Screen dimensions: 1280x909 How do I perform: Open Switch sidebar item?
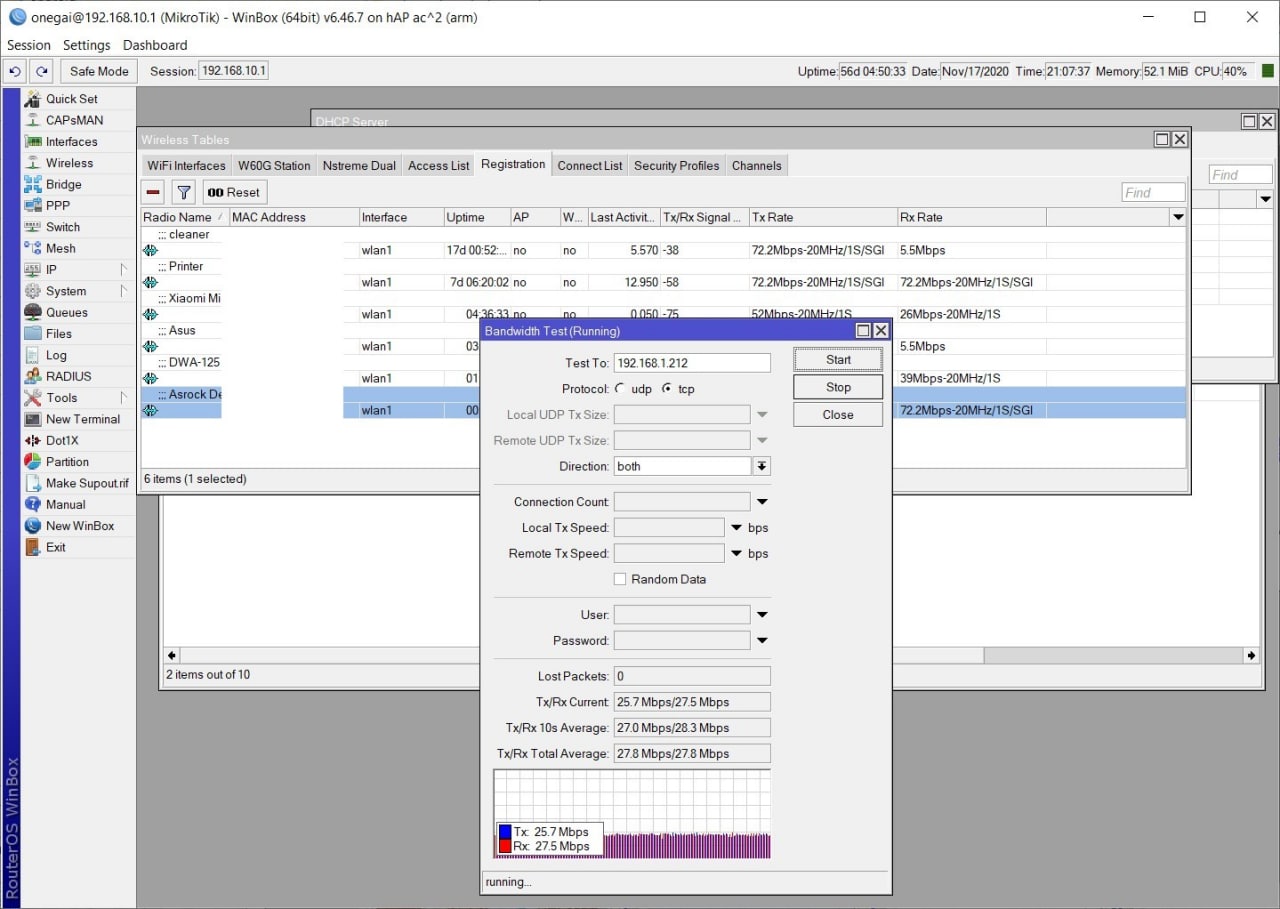62,227
